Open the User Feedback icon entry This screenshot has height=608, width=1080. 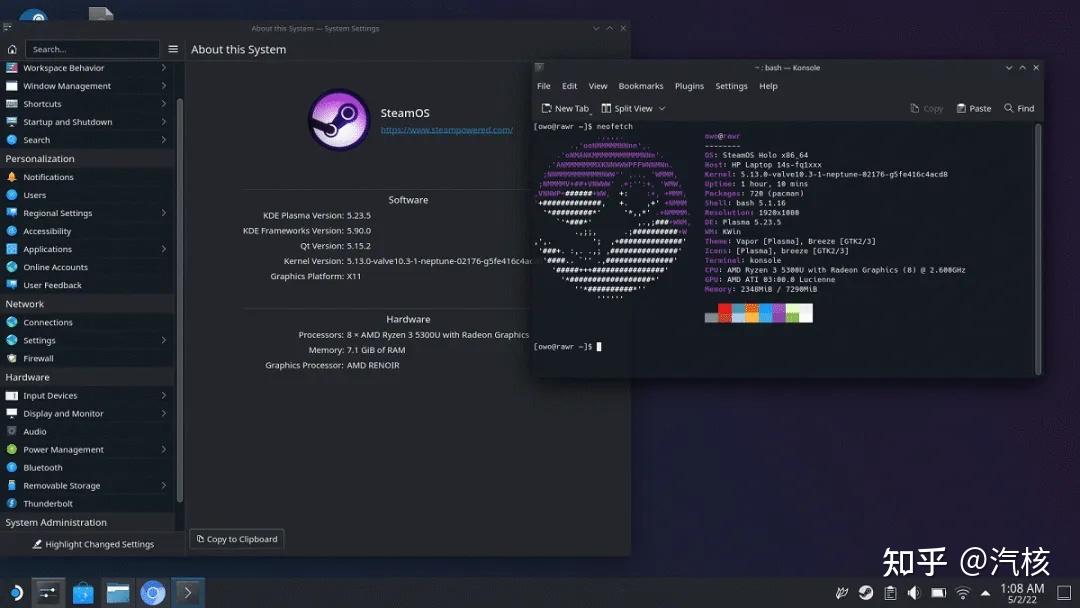[x=12, y=284]
